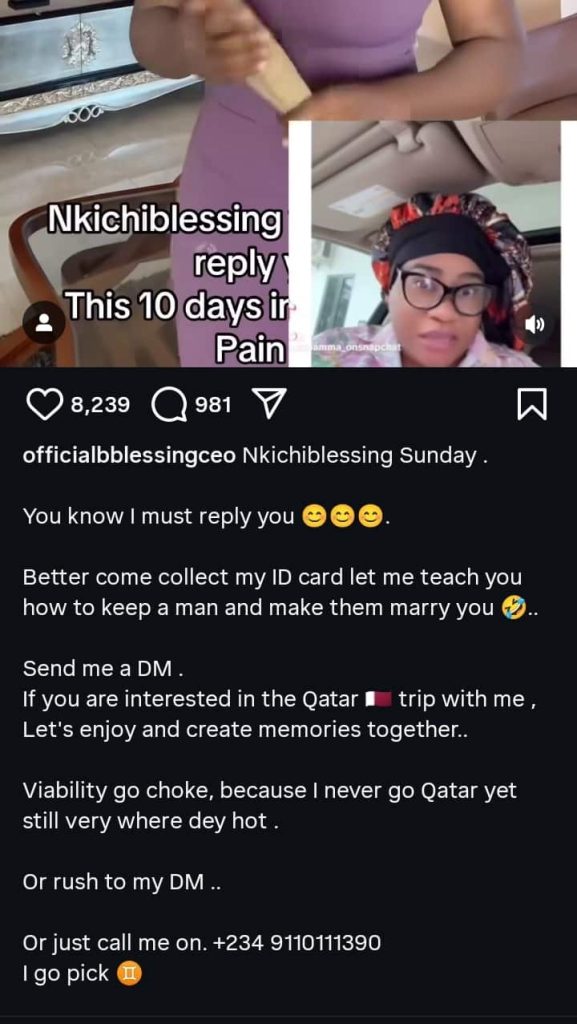Tap the Qatar flag emoji in caption
577x1024 pixels.
pyautogui.click(x=378, y=699)
